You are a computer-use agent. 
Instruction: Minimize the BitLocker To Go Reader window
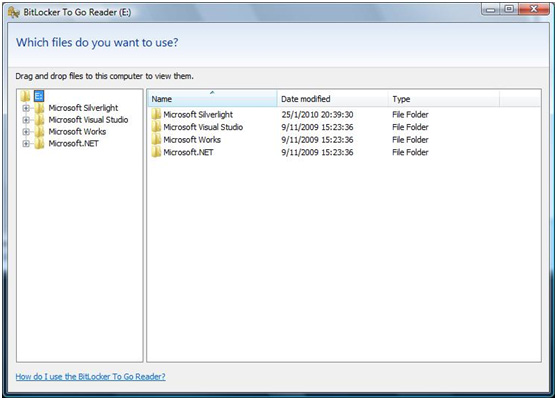click(x=491, y=9)
